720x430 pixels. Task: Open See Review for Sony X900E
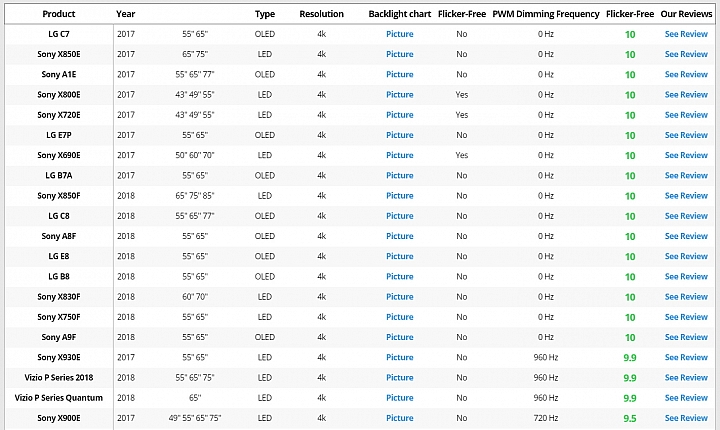[x=686, y=418]
